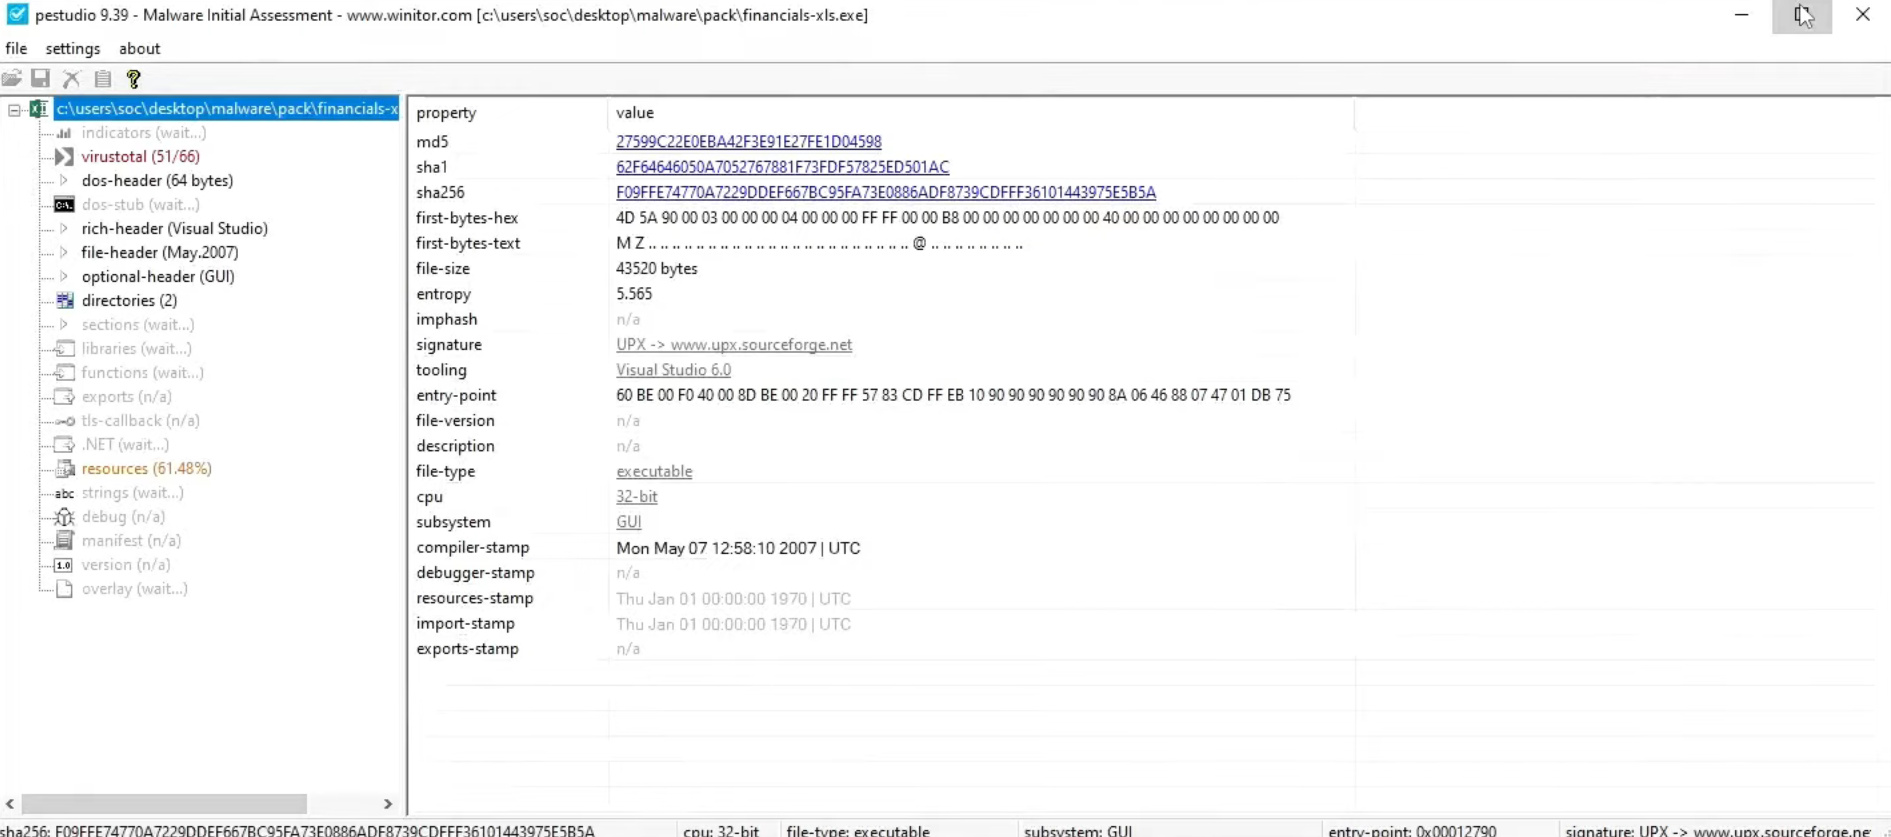Click the virustotal tree icon
The width and height of the screenshot is (1891, 837).
[x=64, y=156]
